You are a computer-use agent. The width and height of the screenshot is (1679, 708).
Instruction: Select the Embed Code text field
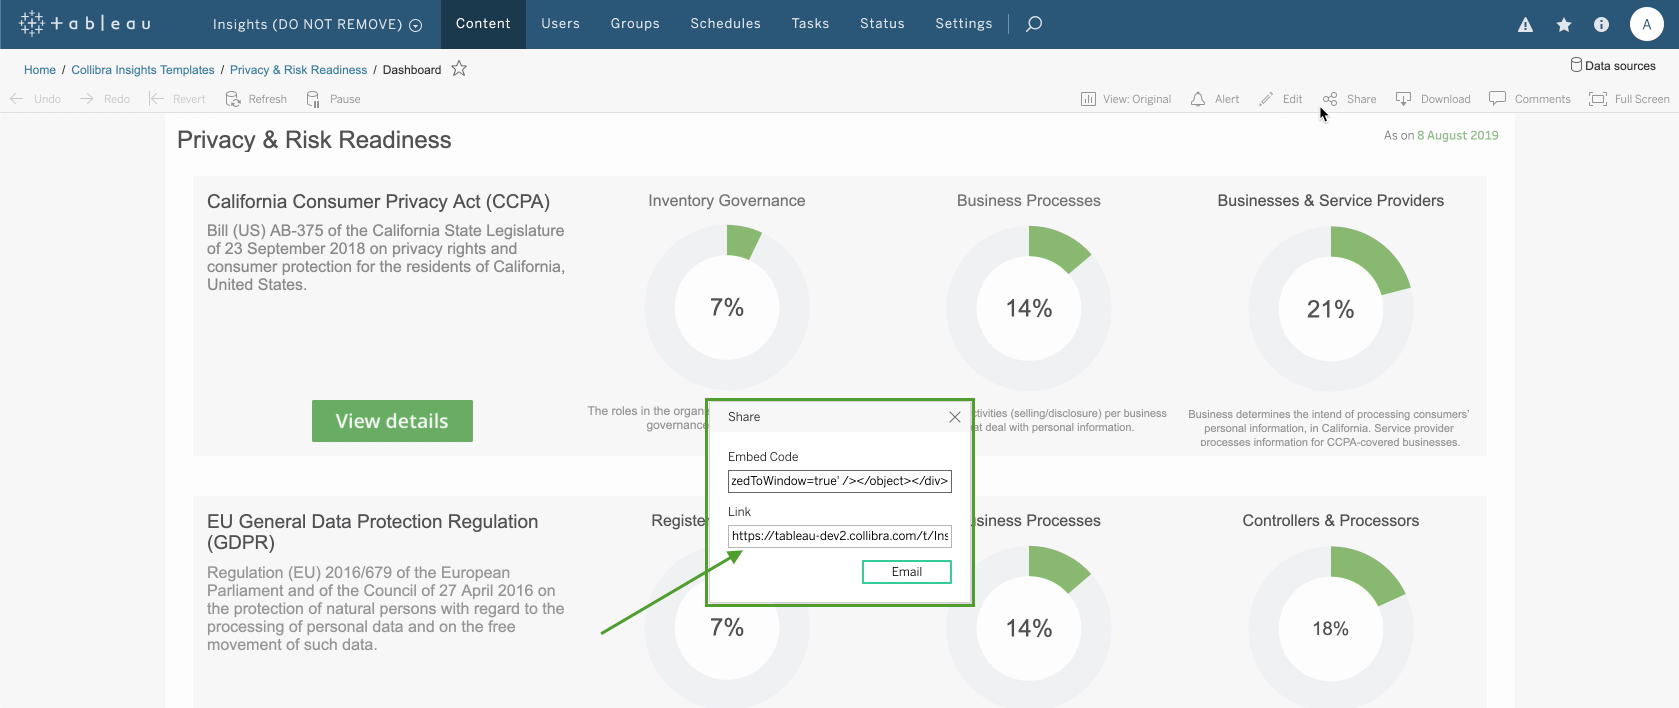coord(839,481)
